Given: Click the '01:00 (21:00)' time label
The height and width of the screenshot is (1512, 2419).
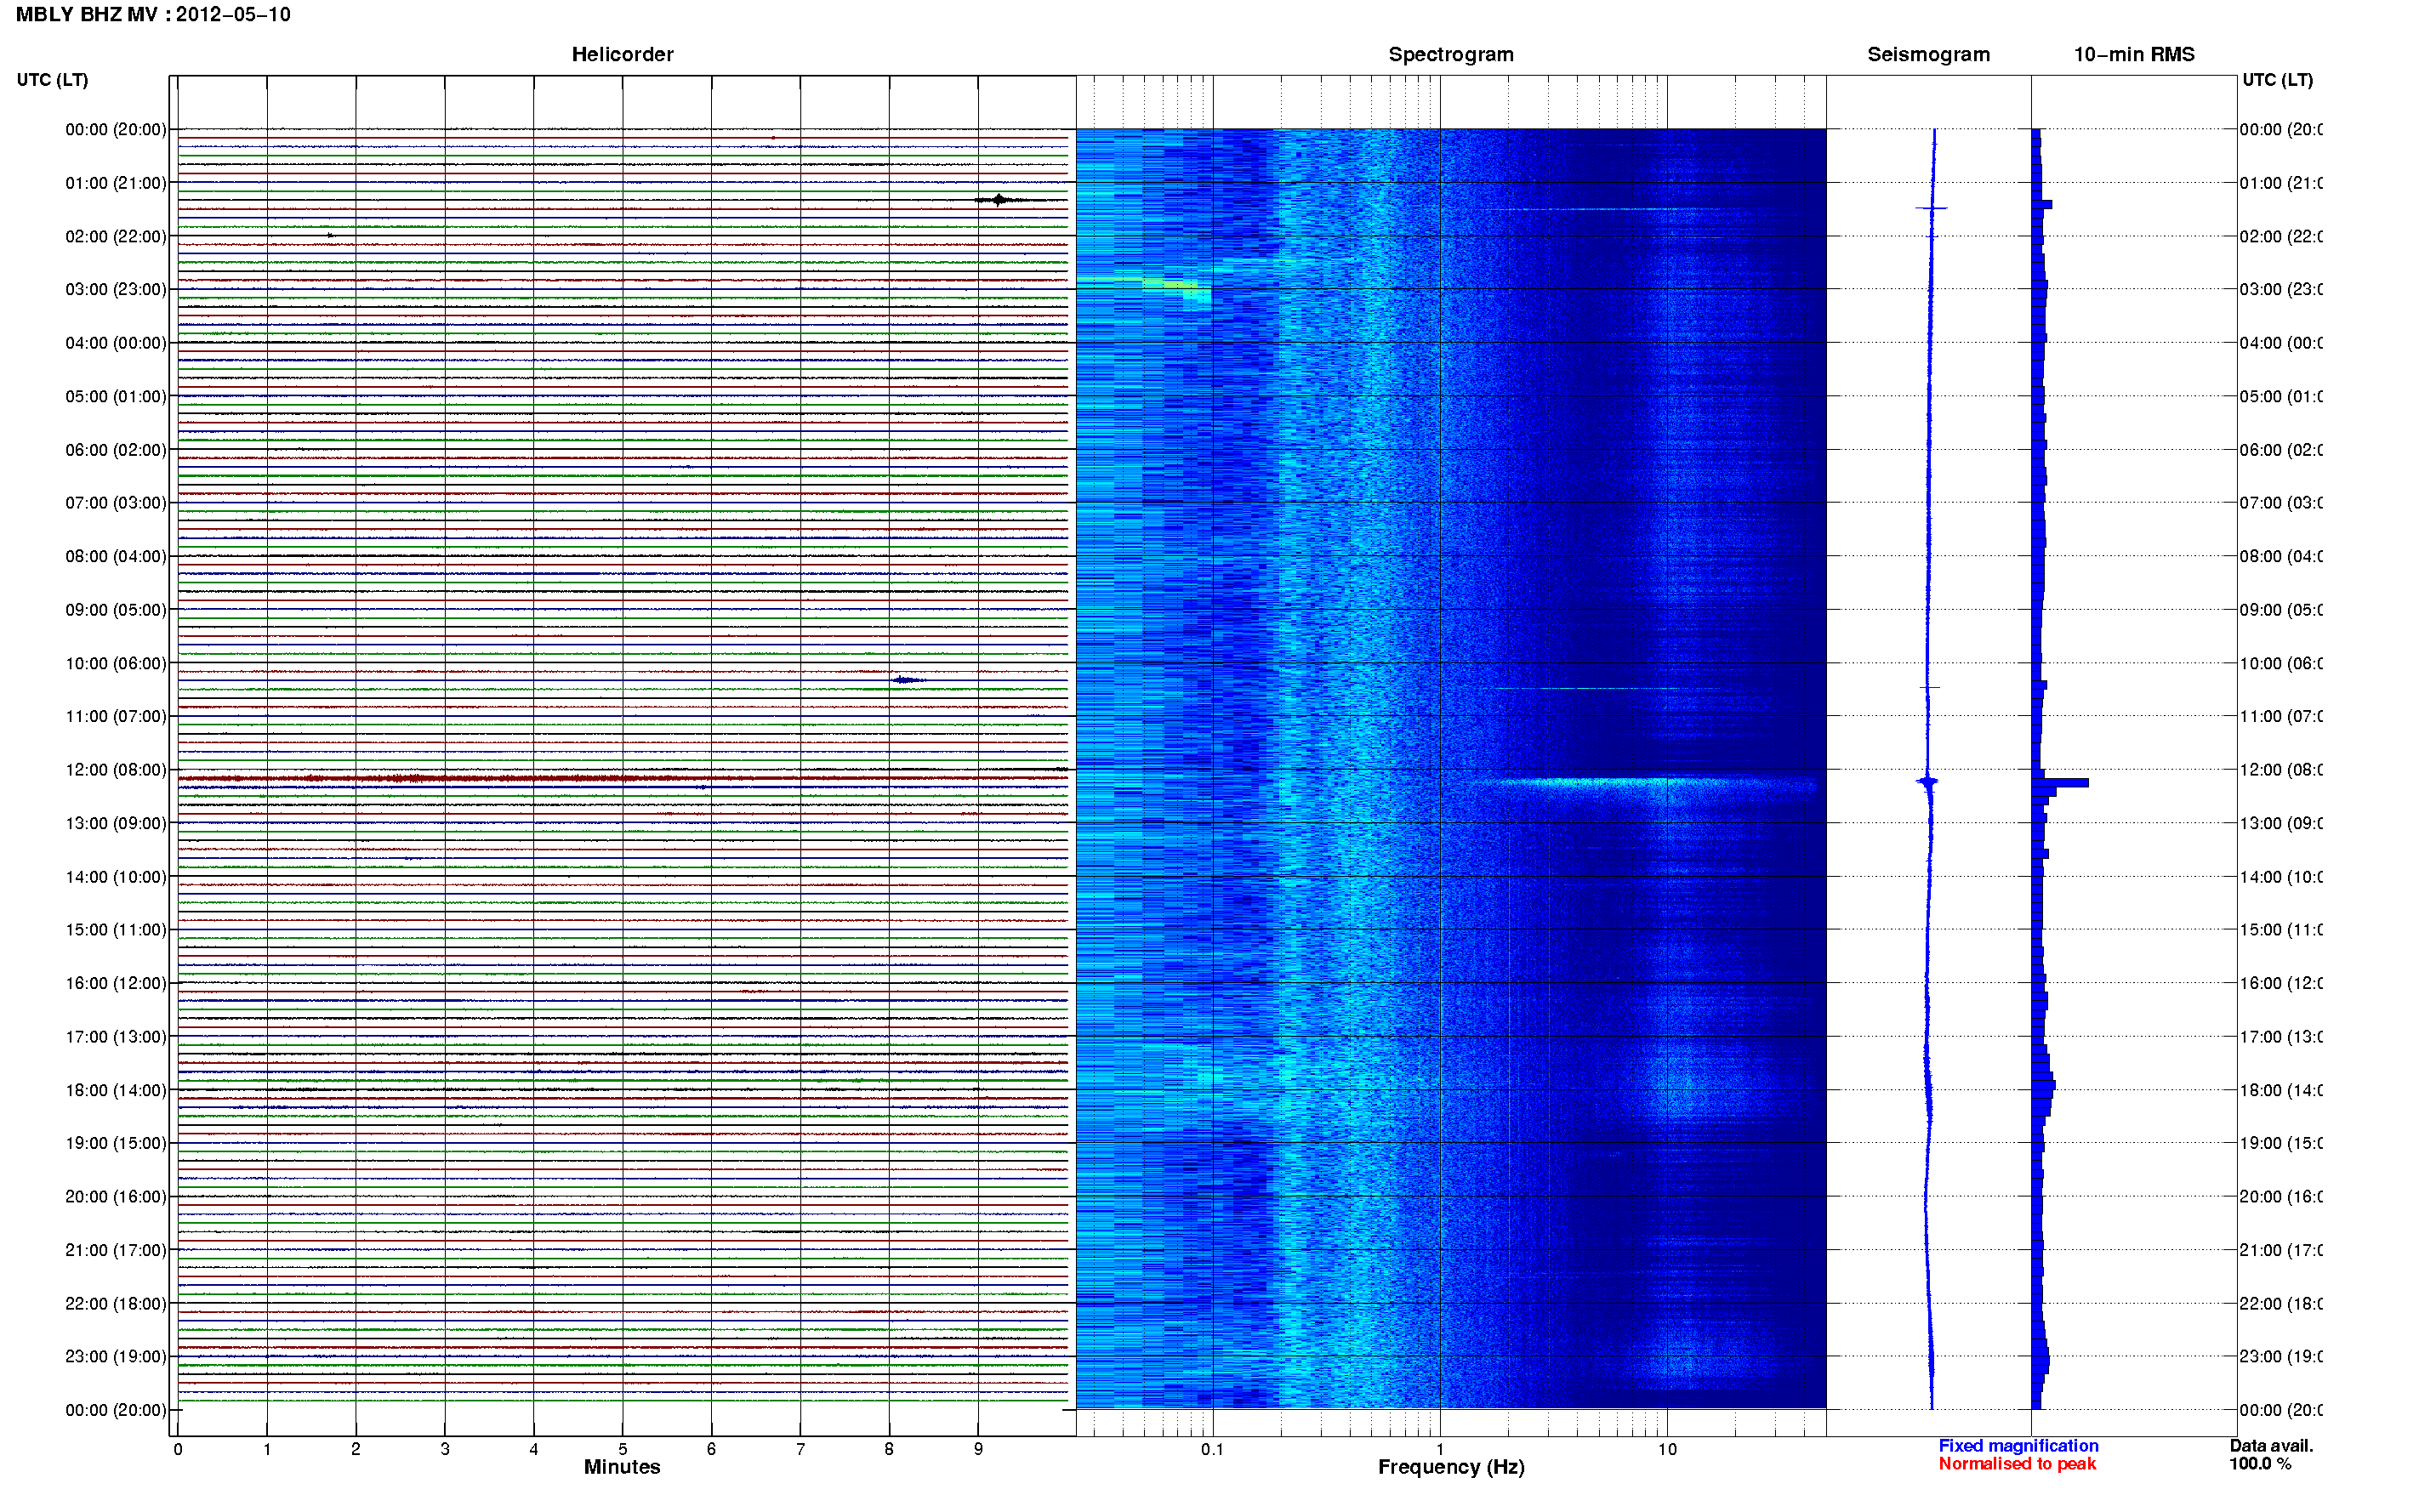Looking at the screenshot, I should coord(116,183).
